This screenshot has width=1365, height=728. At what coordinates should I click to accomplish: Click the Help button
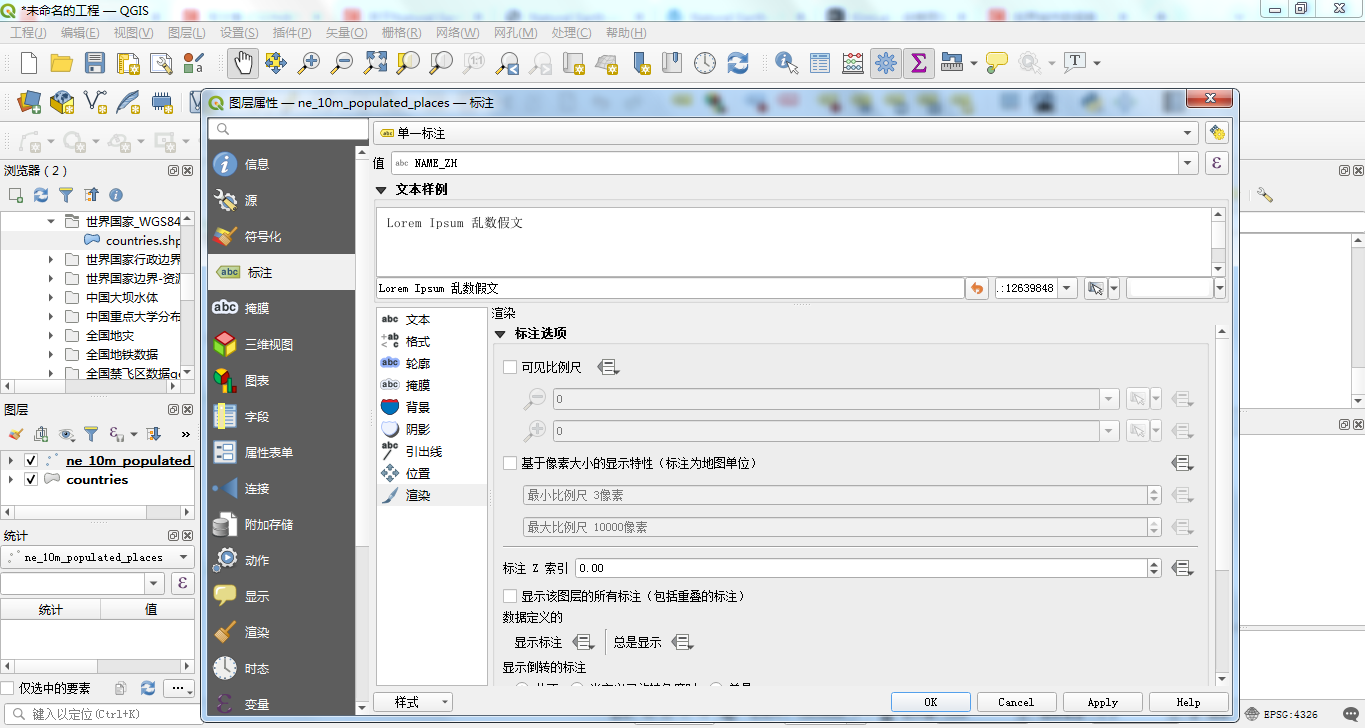click(x=1188, y=702)
